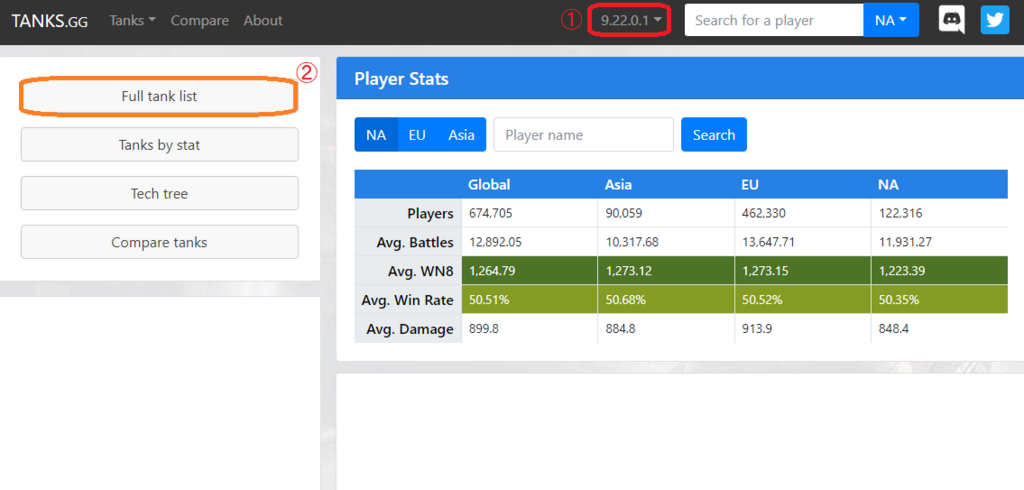Click Global win rate 50.51%
This screenshot has height=490, width=1024.
(x=530, y=300)
